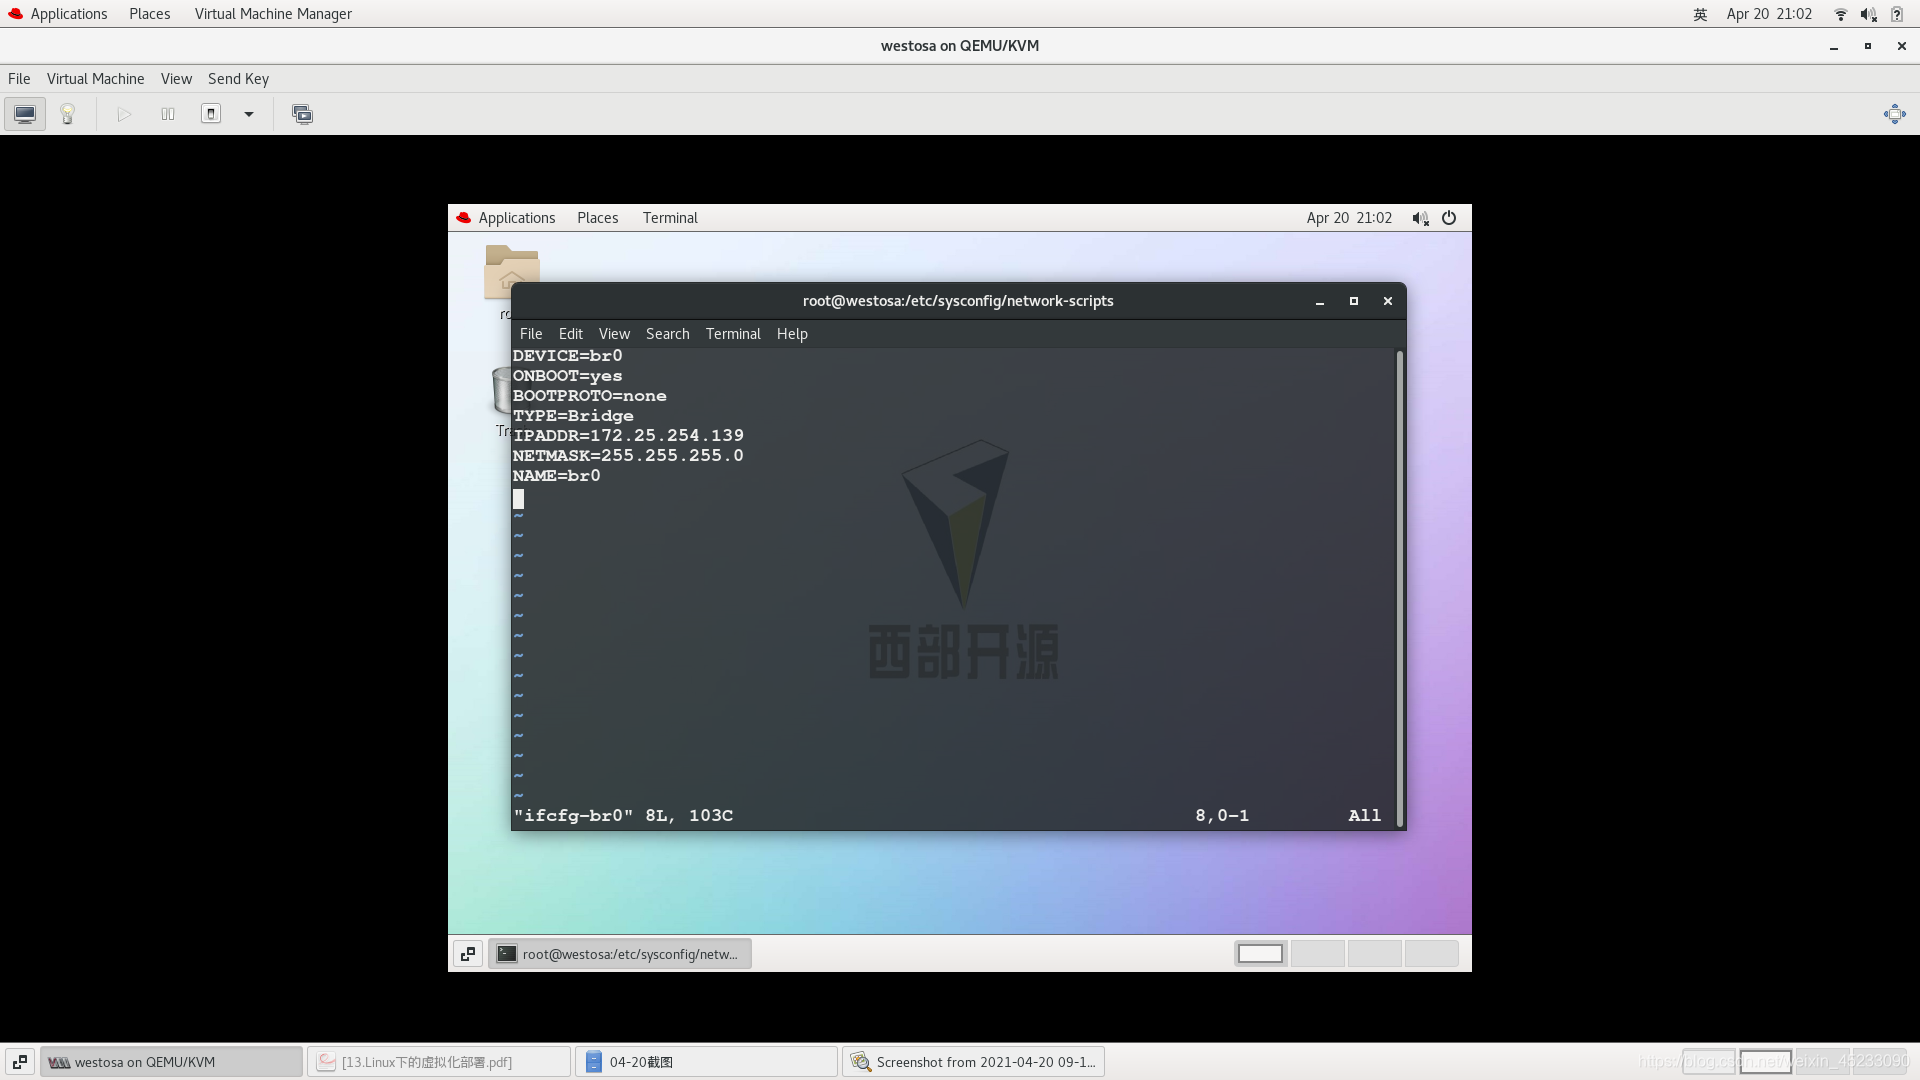1920x1080 pixels.
Task: Maximize the terminal window
Action: [1354, 301]
